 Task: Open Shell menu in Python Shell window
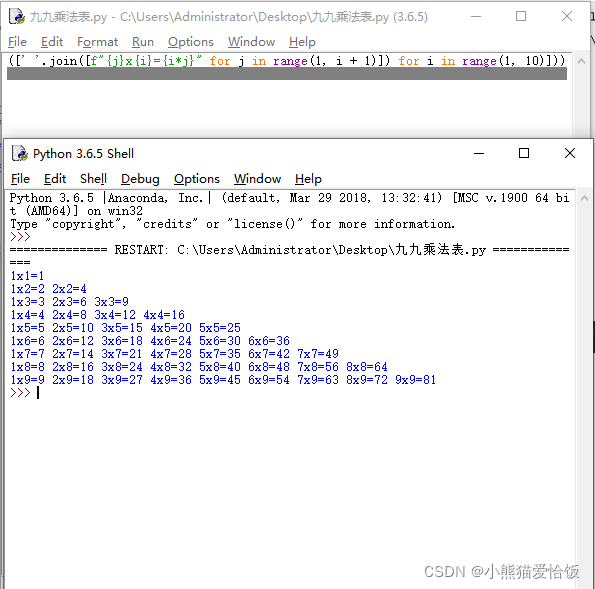tap(93, 179)
